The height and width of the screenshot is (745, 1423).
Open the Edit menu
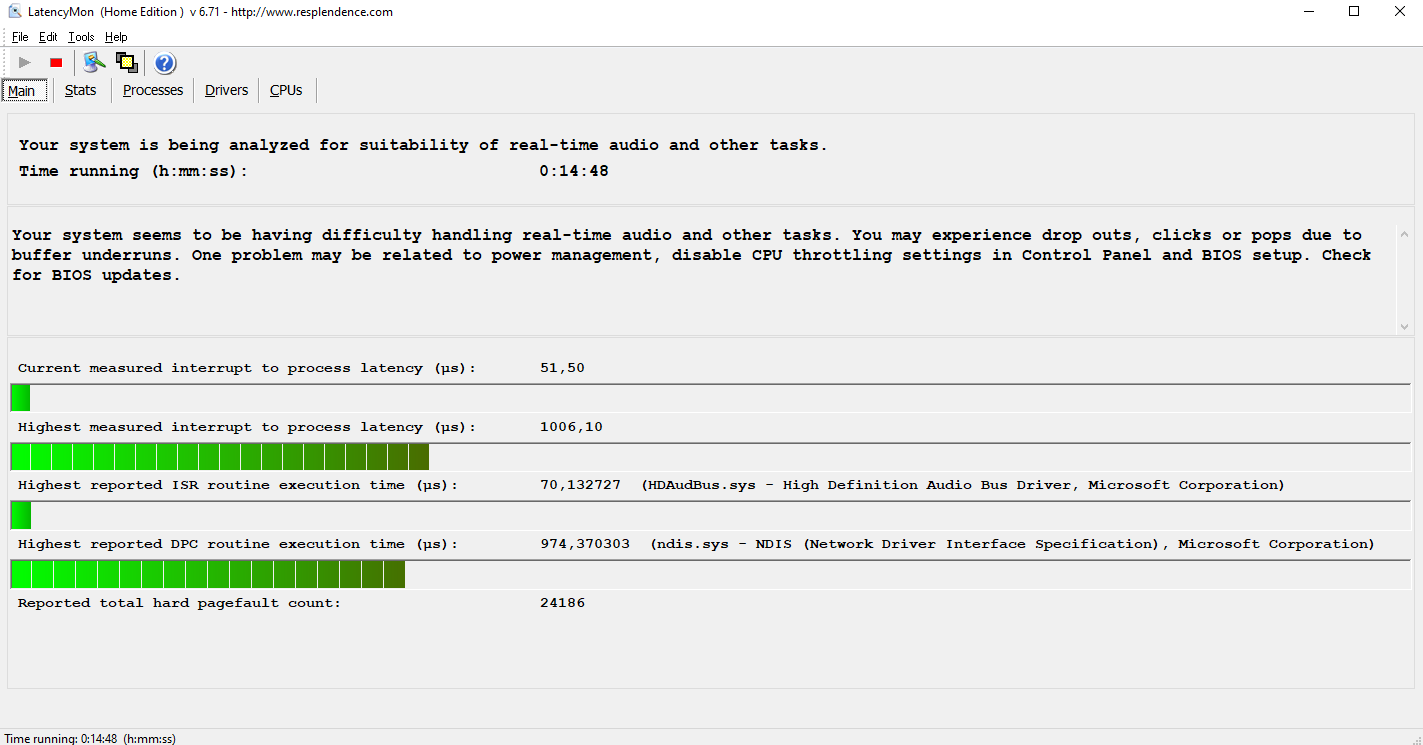coord(48,37)
